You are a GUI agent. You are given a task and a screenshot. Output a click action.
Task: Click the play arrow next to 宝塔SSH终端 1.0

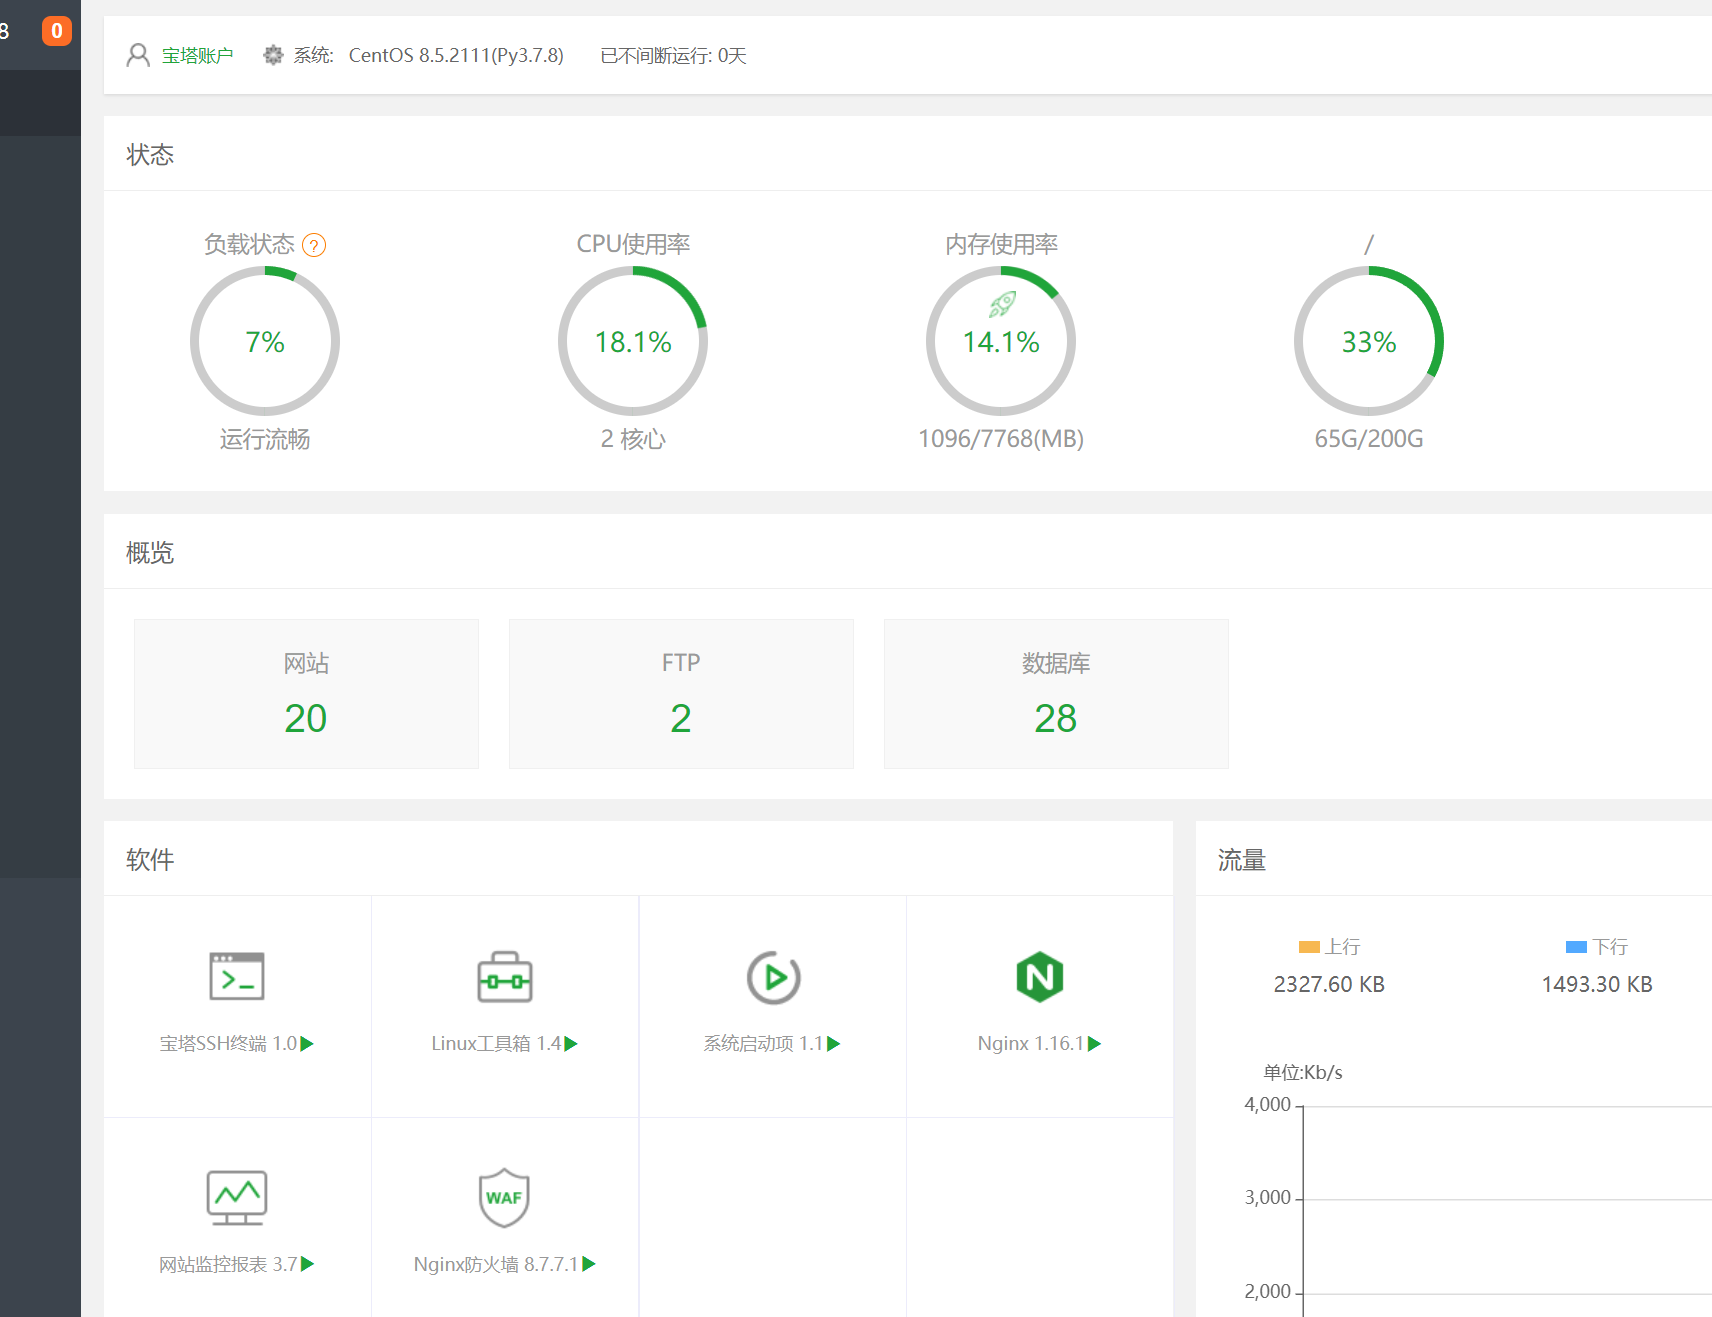(307, 1043)
